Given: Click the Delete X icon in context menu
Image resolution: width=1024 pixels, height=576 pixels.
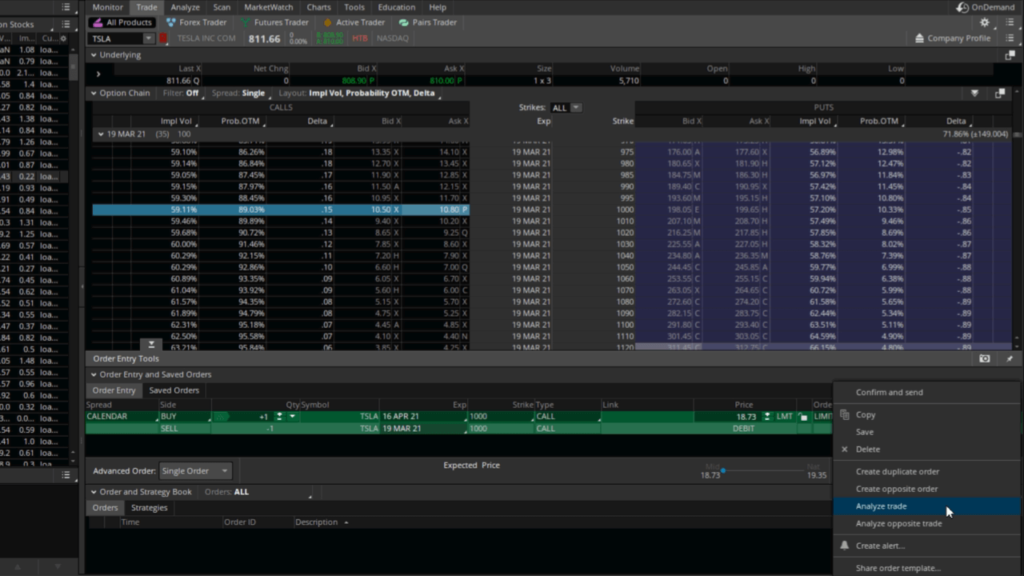Looking at the screenshot, I should (x=844, y=449).
